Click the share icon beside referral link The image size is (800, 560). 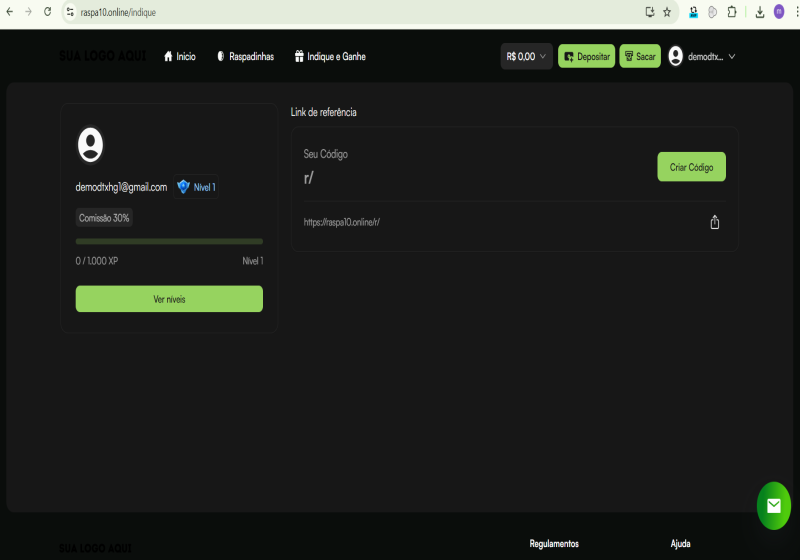[x=714, y=222]
